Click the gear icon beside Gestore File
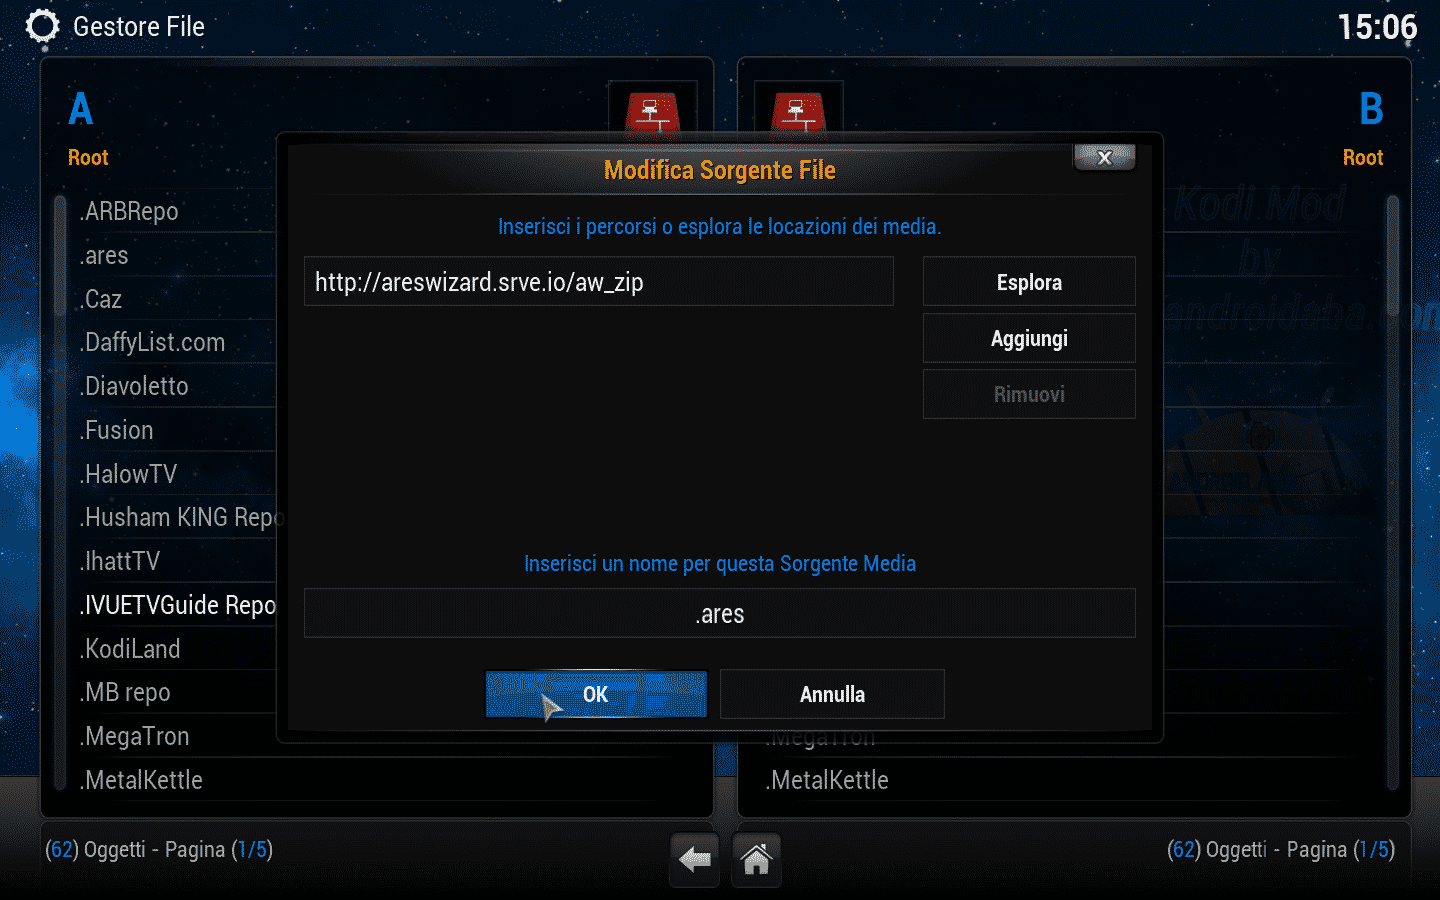Image resolution: width=1440 pixels, height=900 pixels. pos(42,26)
